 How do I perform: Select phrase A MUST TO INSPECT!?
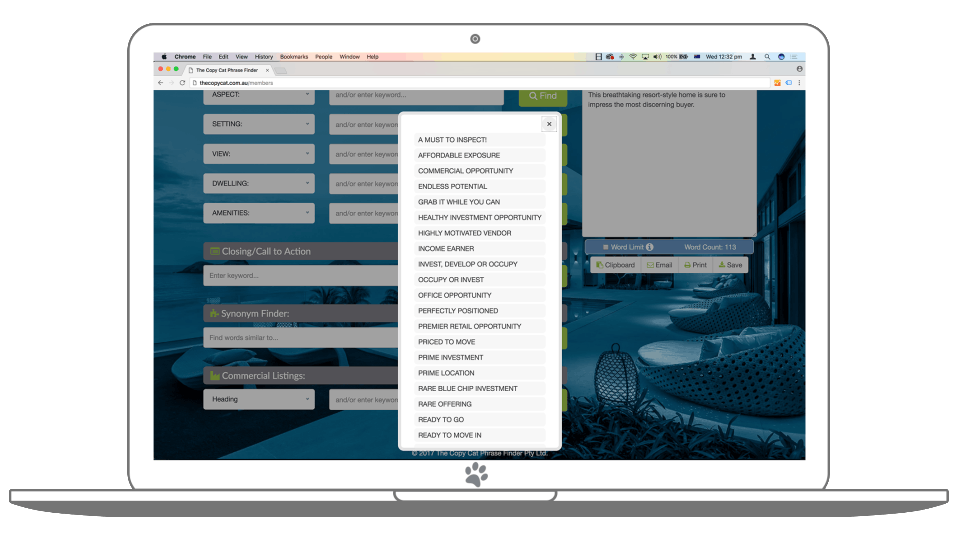tap(479, 140)
